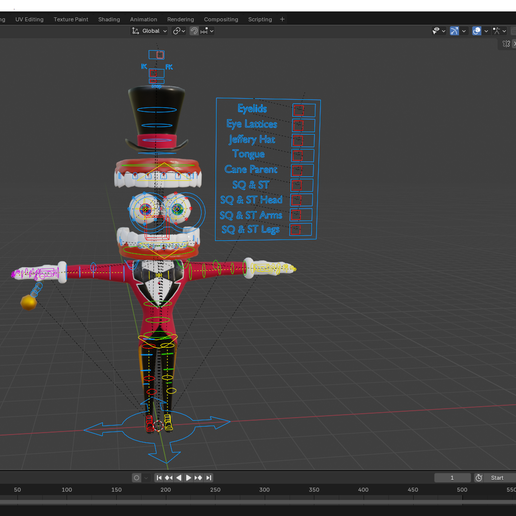Toggle the snap magnet icon
Image resolution: width=516 pixels, height=516 pixels.
point(194,31)
